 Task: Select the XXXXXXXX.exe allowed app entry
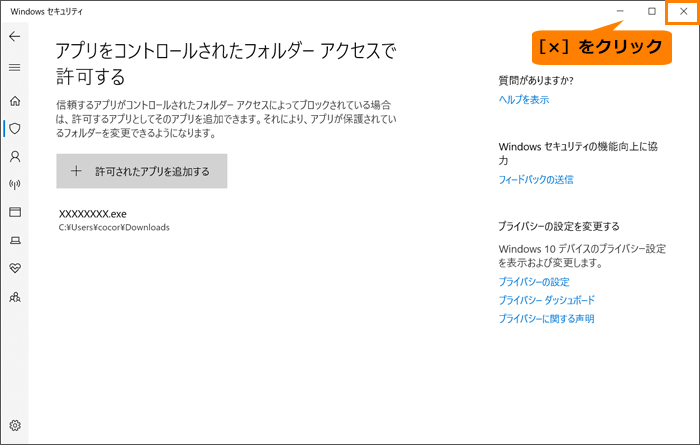[x=114, y=220]
